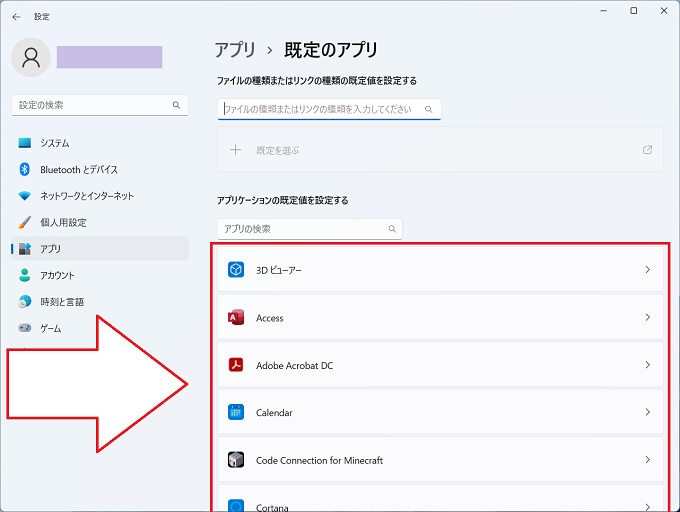The width and height of the screenshot is (680, 512).
Task: Open 個人用設定 category
Action: click(x=100, y=222)
